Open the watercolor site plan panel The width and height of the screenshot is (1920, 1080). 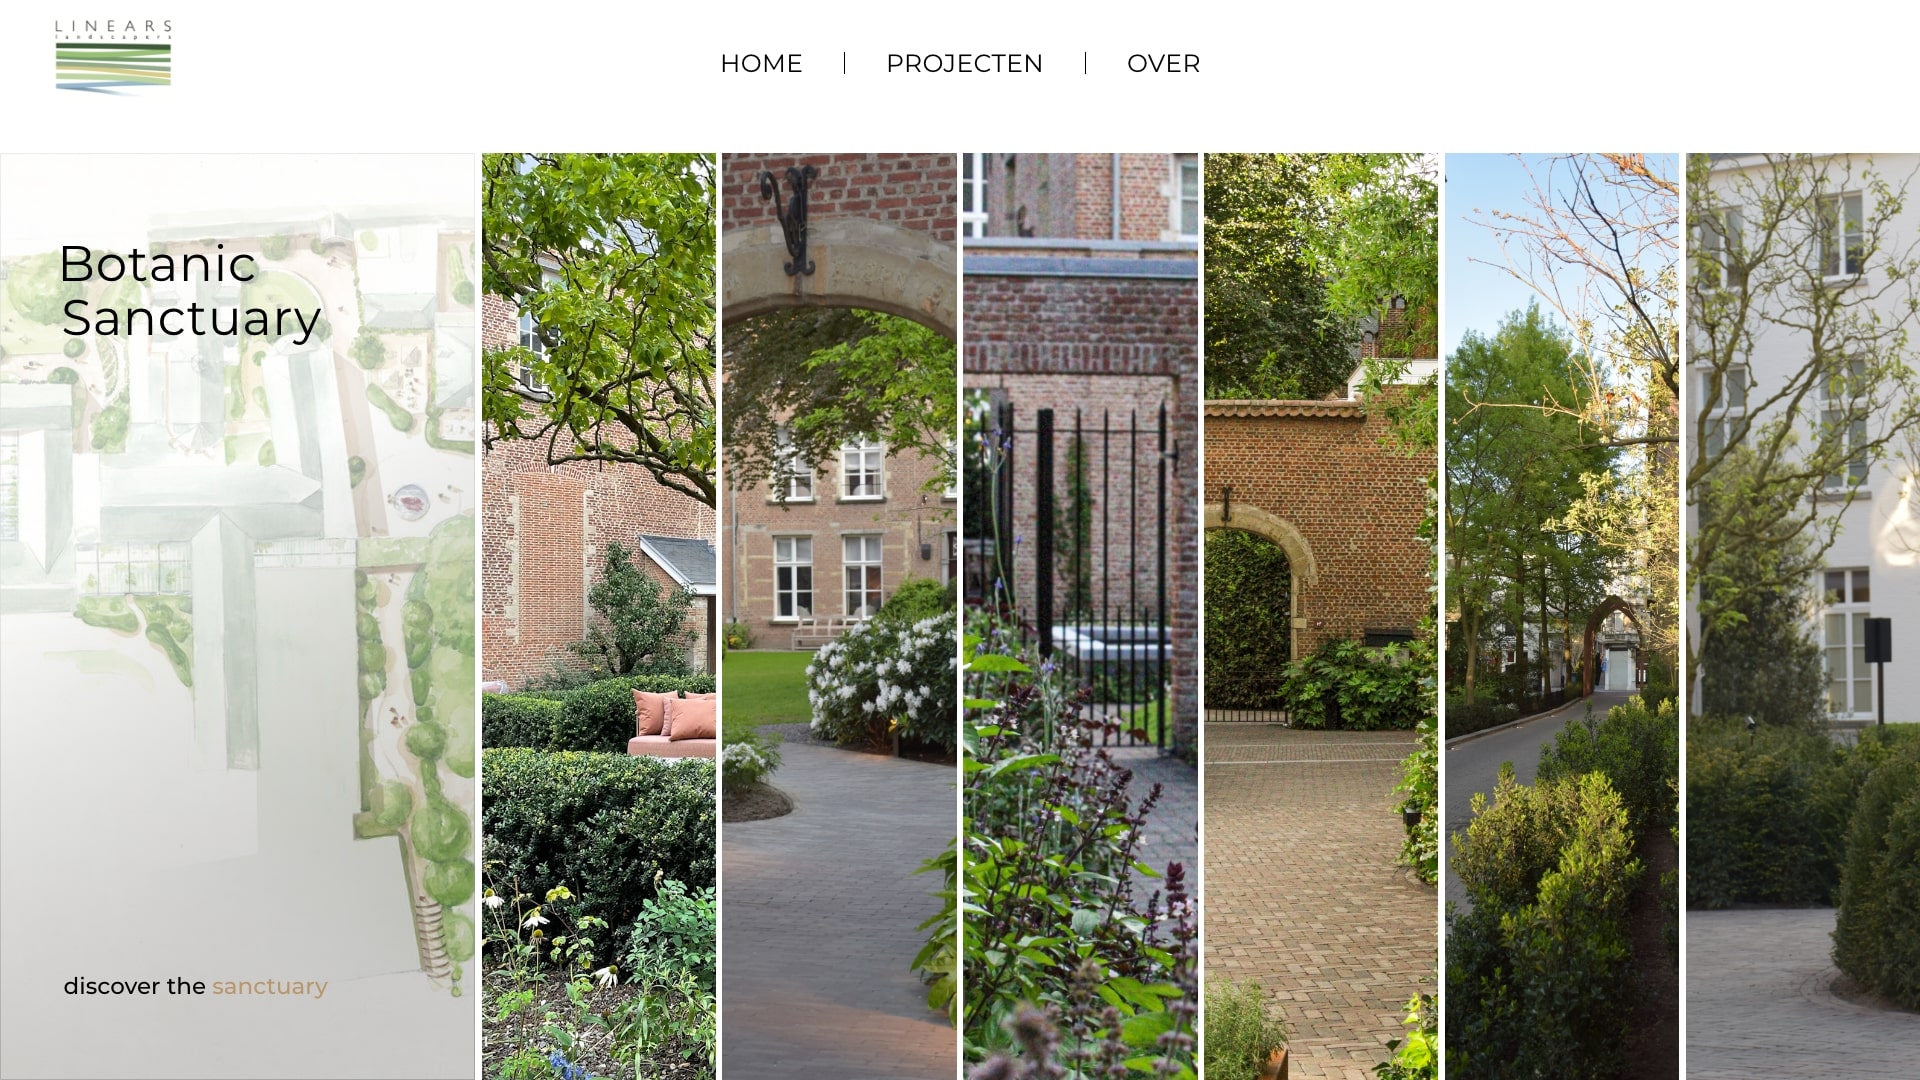click(x=238, y=616)
